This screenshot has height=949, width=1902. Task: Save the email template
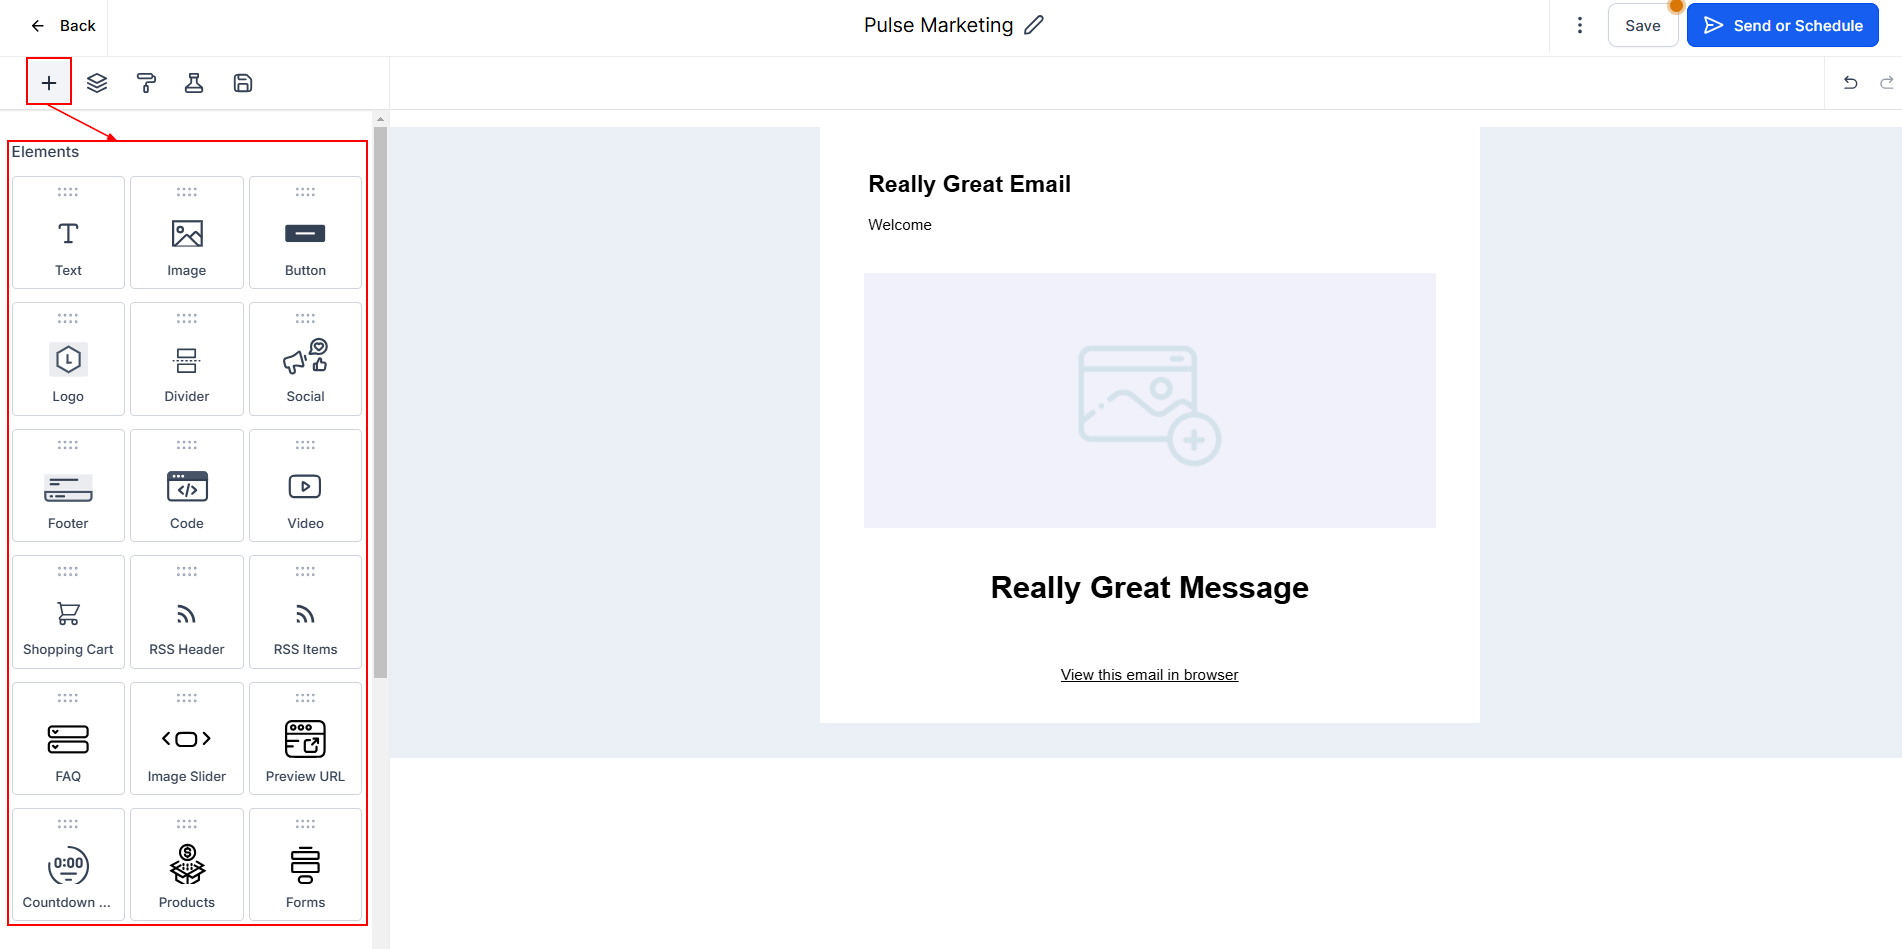click(1642, 25)
